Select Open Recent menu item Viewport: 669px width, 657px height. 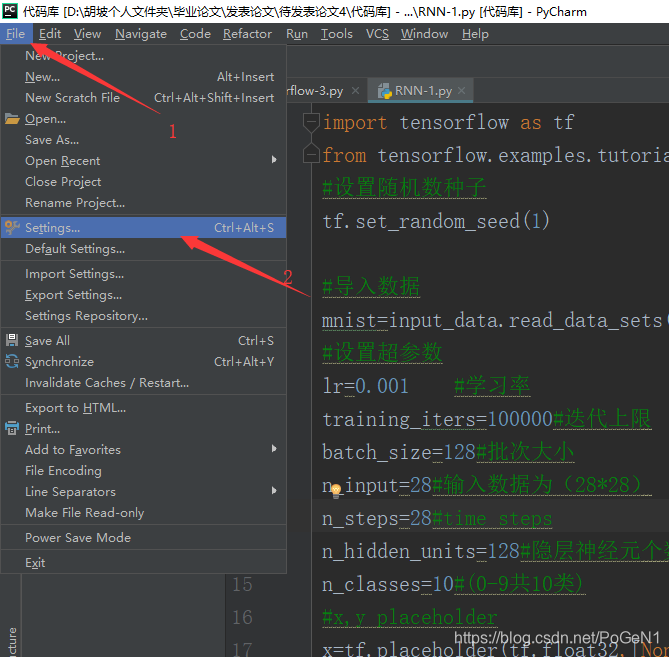click(x=143, y=160)
